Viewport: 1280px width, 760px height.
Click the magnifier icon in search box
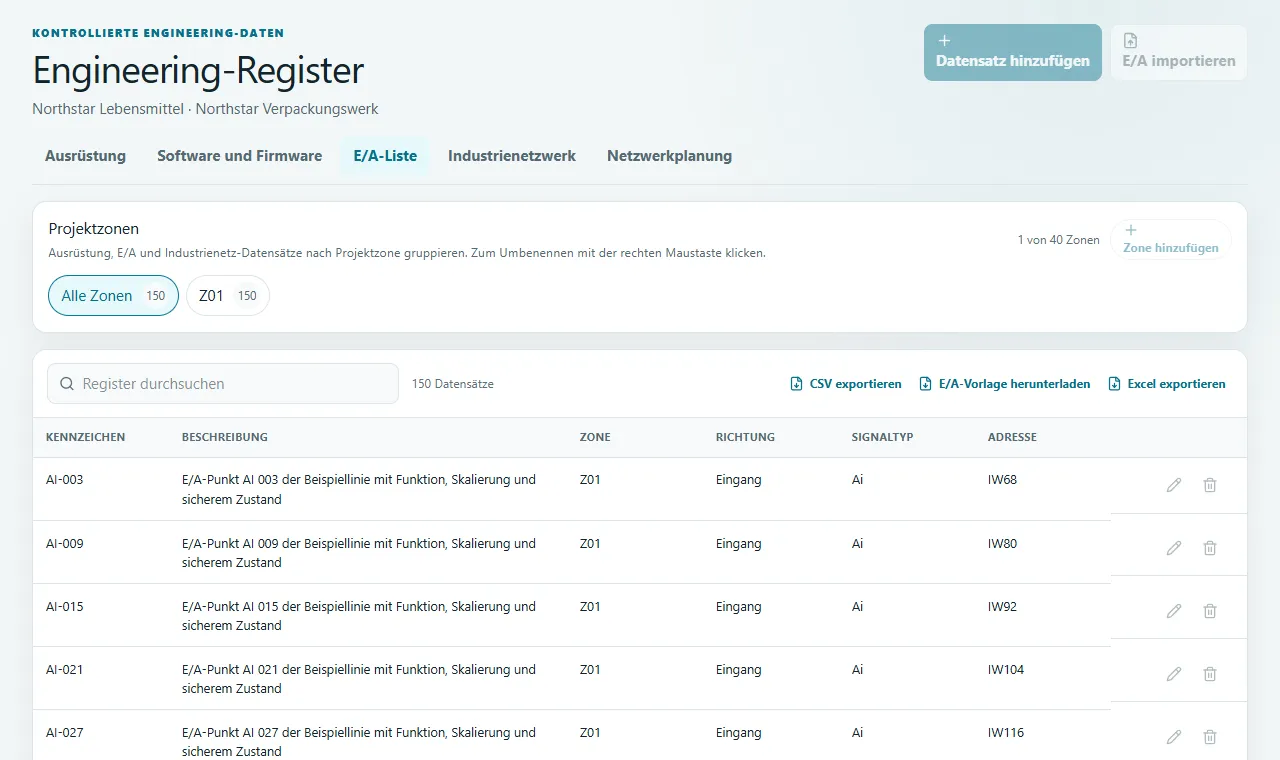(x=67, y=384)
